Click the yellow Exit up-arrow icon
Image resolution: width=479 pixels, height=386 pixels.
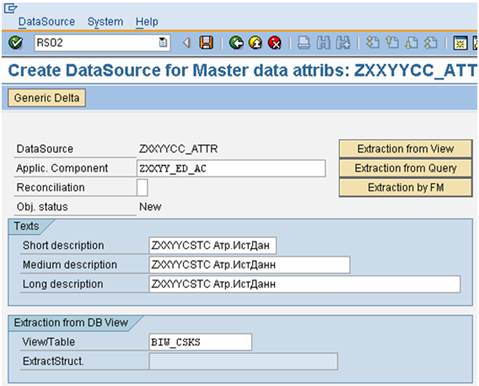click(255, 43)
